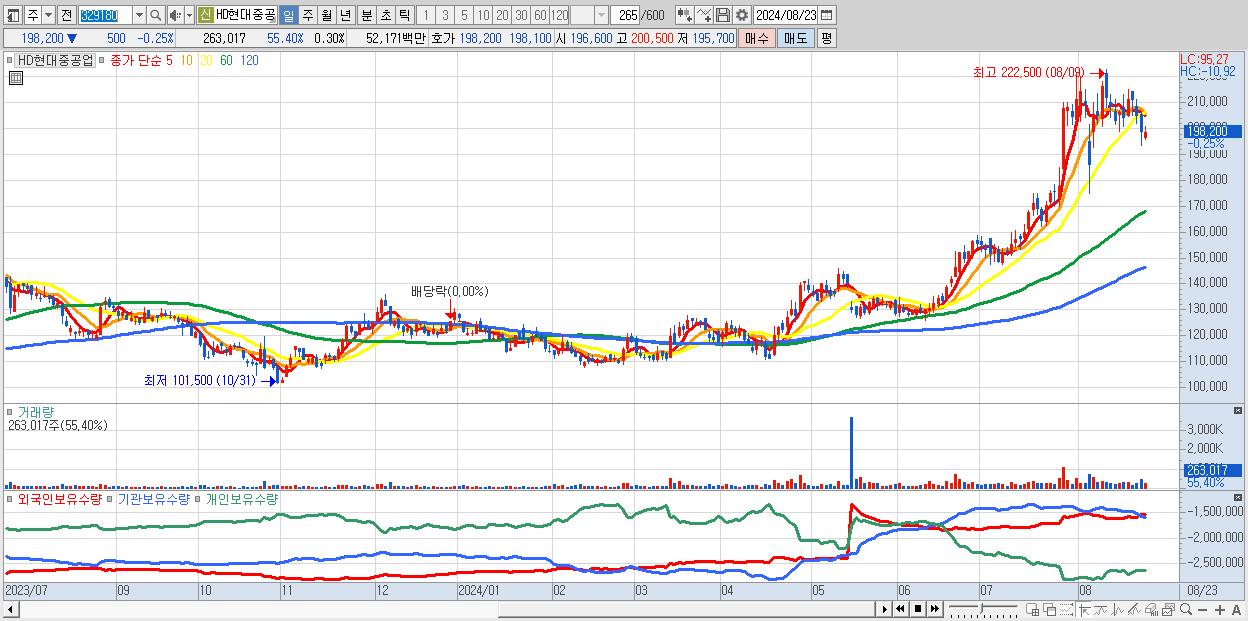Click the 매도 sell button
Image resolution: width=1248 pixels, height=621 pixels.
(796, 38)
